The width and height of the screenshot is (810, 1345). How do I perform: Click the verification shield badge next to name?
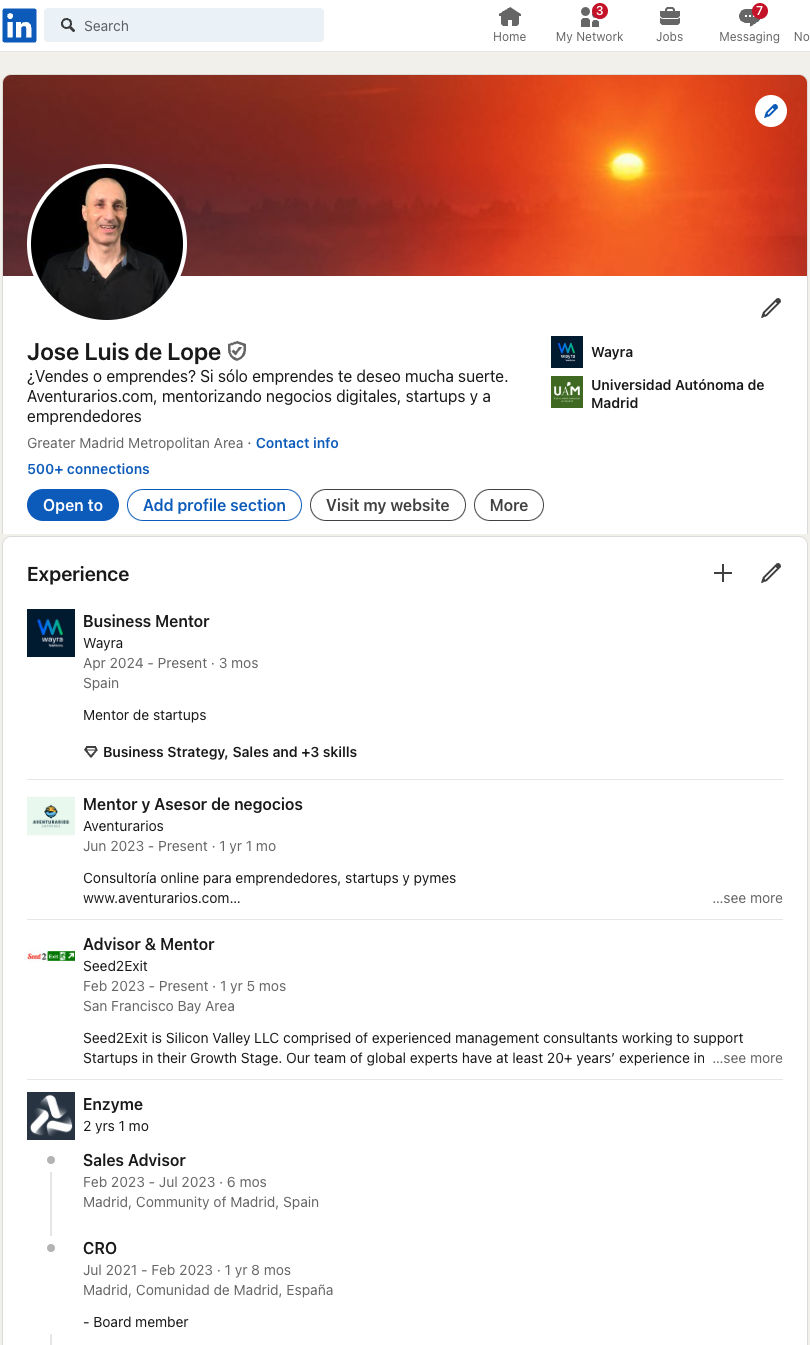point(237,351)
